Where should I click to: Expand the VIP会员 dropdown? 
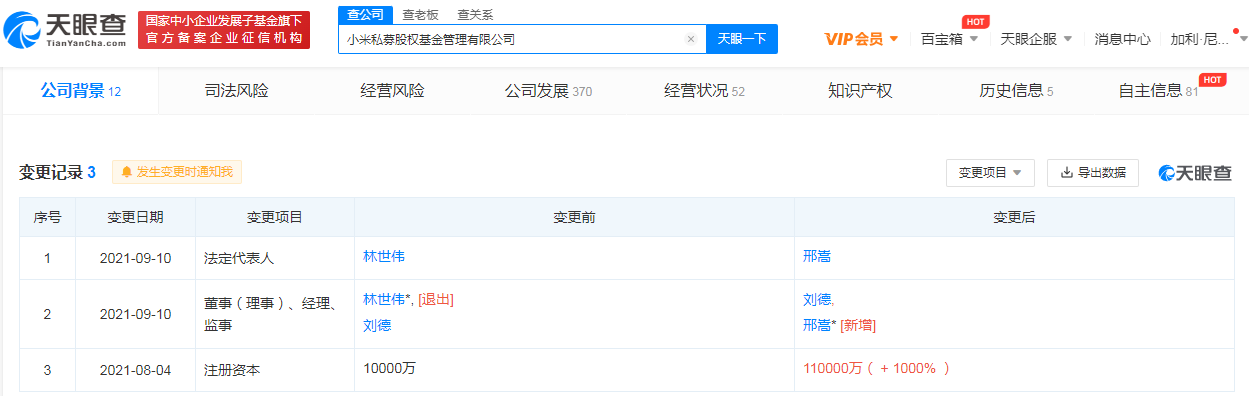861,39
